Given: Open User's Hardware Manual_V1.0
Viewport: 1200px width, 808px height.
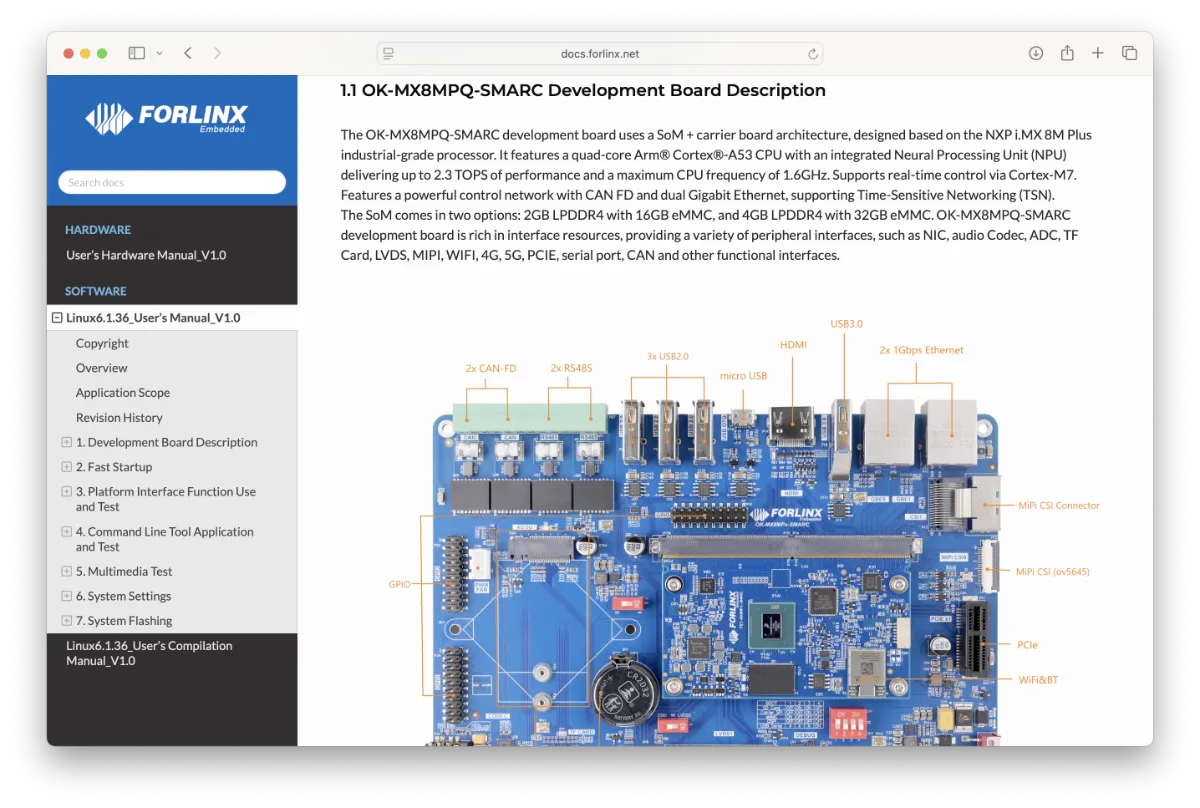Looking at the screenshot, I should pyautogui.click(x=146, y=255).
